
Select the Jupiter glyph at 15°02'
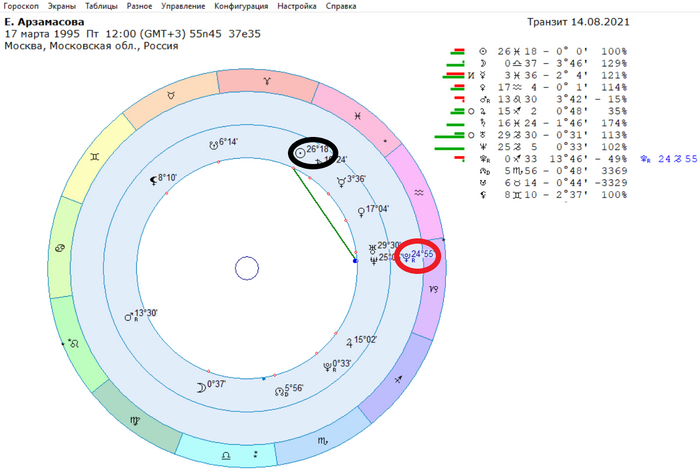tap(349, 343)
